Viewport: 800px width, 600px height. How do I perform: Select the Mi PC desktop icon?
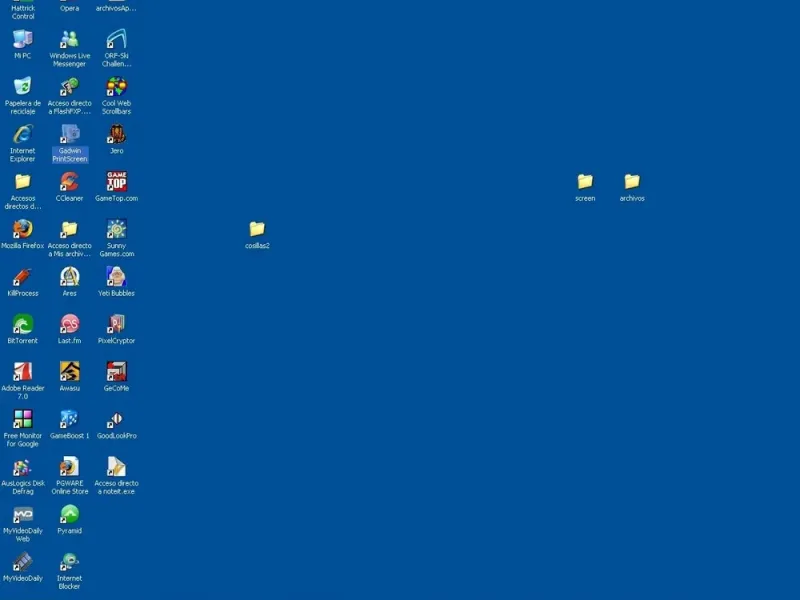[x=22, y=39]
